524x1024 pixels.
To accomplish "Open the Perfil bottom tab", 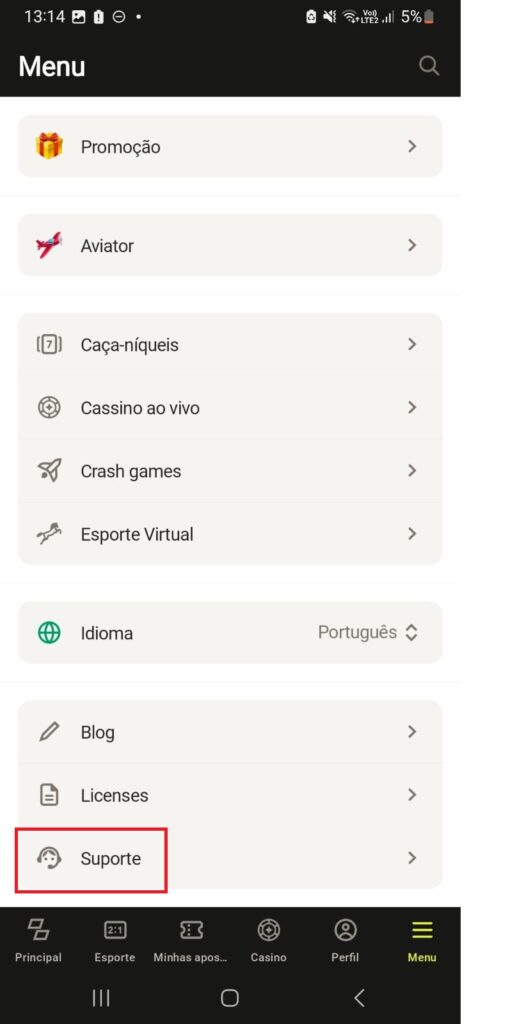I will pyautogui.click(x=345, y=940).
